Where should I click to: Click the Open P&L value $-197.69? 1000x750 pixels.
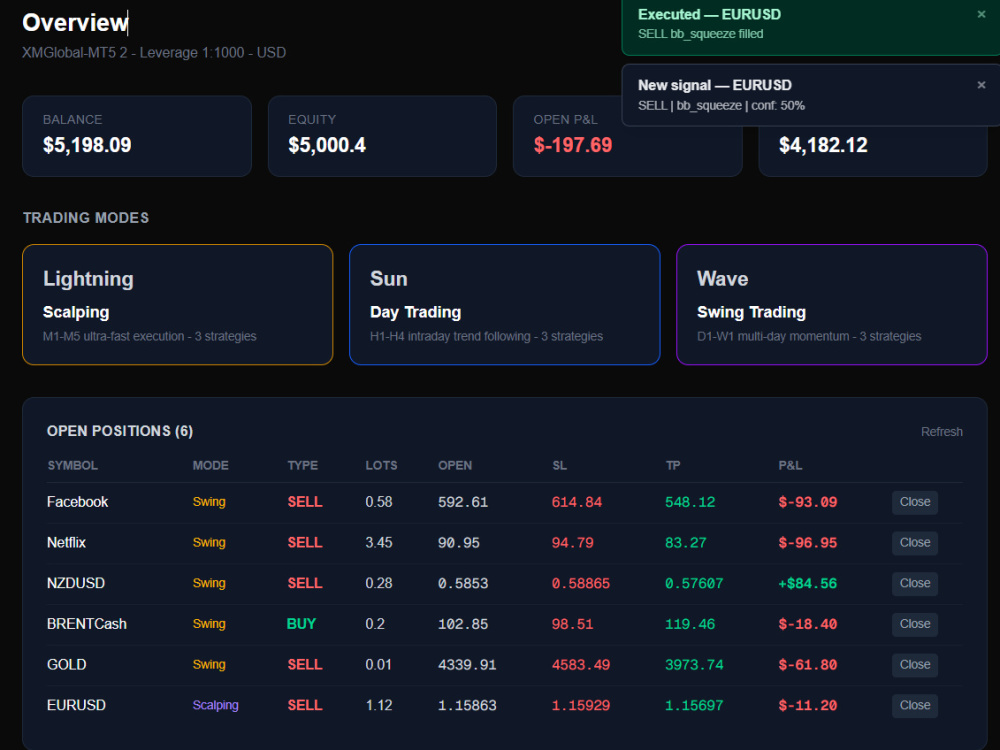[573, 145]
